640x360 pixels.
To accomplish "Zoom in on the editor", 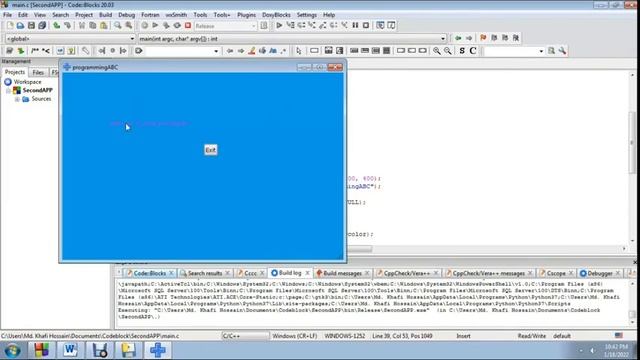I will click(437, 51).
